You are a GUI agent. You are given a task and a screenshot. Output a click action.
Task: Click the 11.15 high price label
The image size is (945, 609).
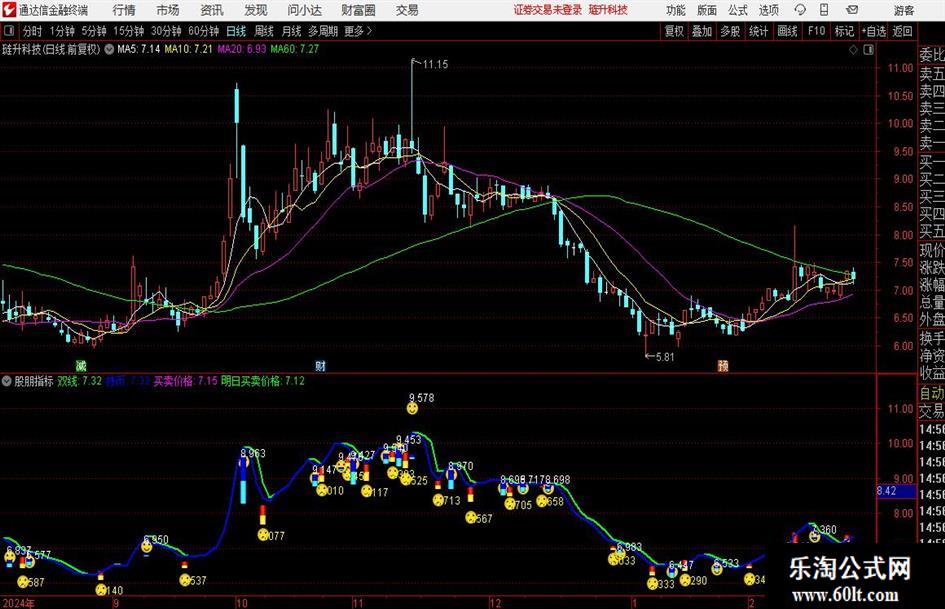pyautogui.click(x=435, y=65)
